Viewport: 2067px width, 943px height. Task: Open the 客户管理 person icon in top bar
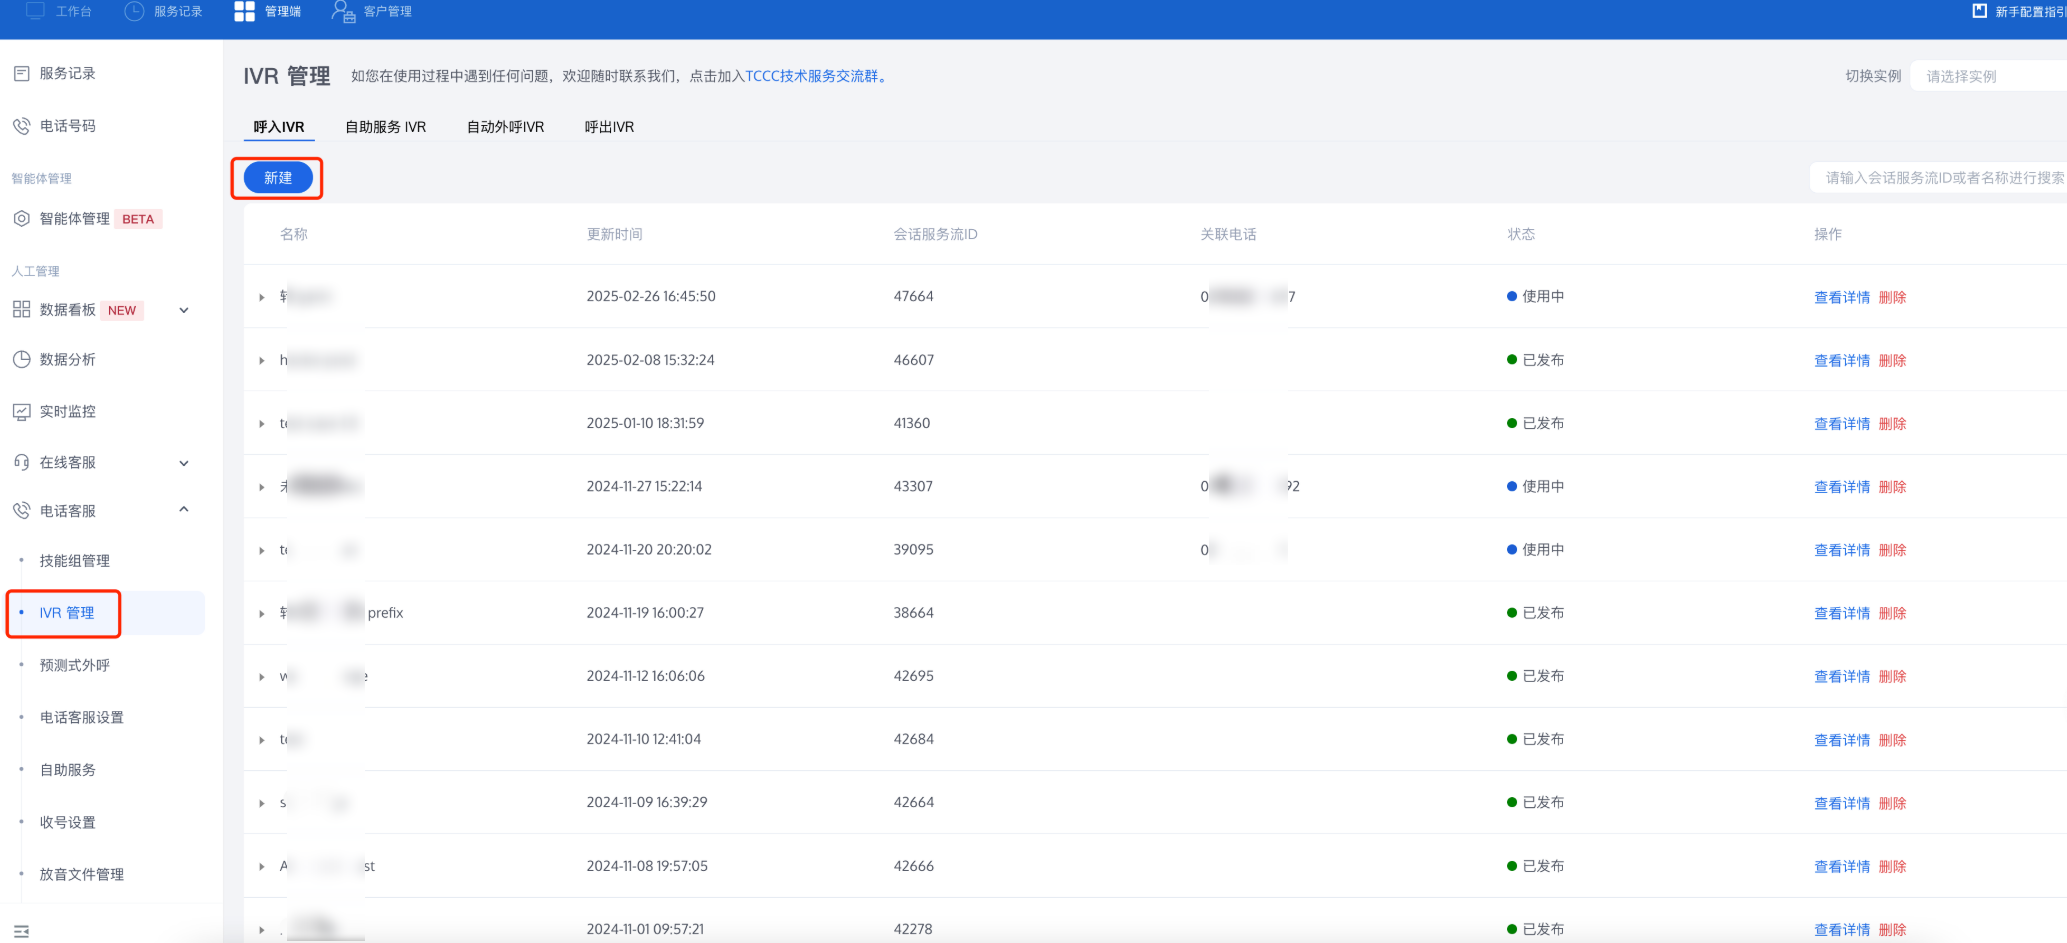click(x=343, y=11)
